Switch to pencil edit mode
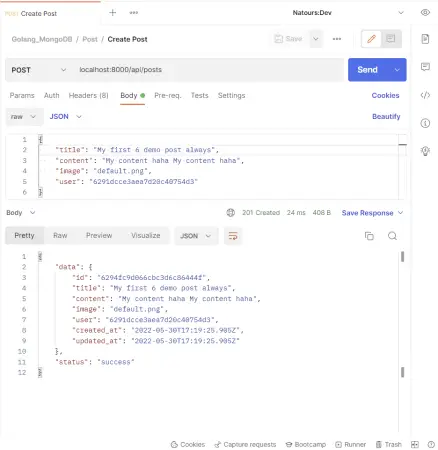This screenshot has width=438, height=450. point(371,39)
